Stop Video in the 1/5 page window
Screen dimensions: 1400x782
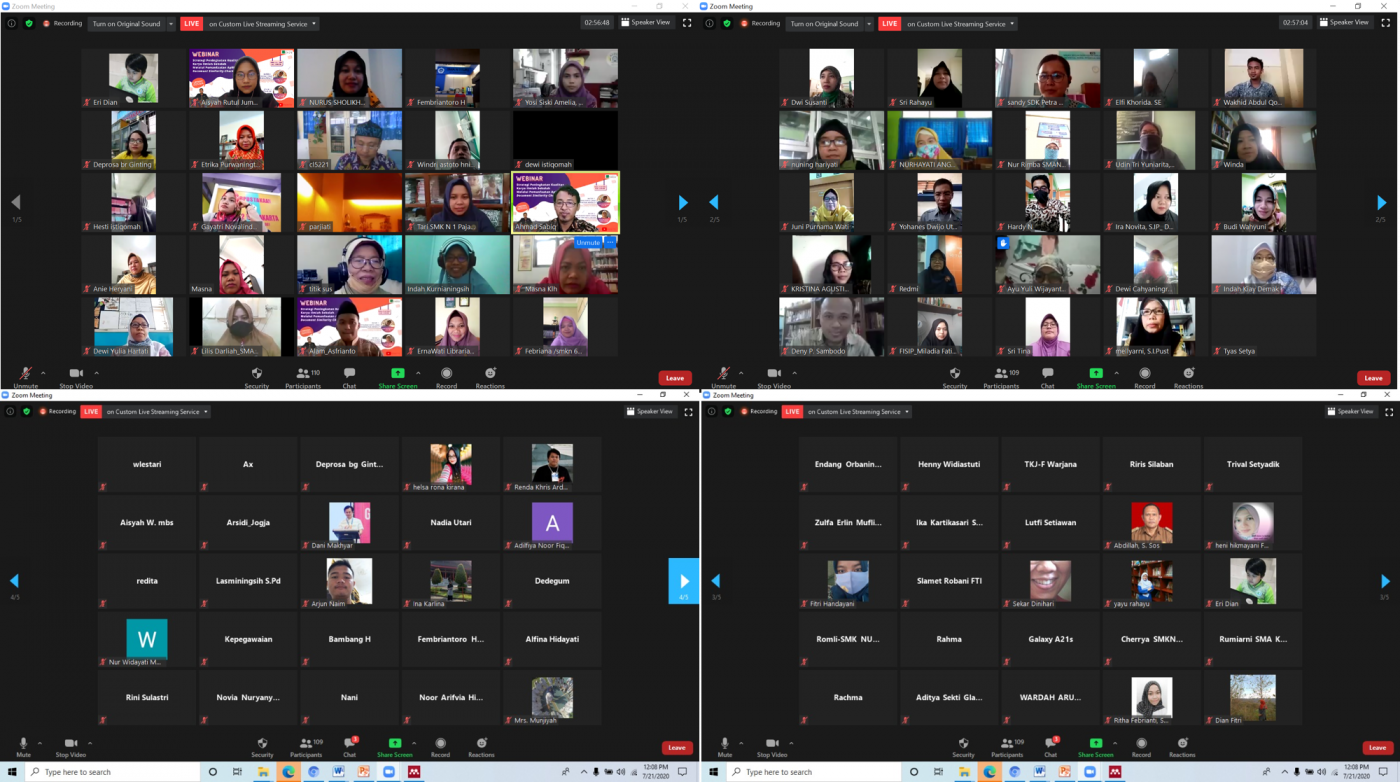[x=75, y=377]
